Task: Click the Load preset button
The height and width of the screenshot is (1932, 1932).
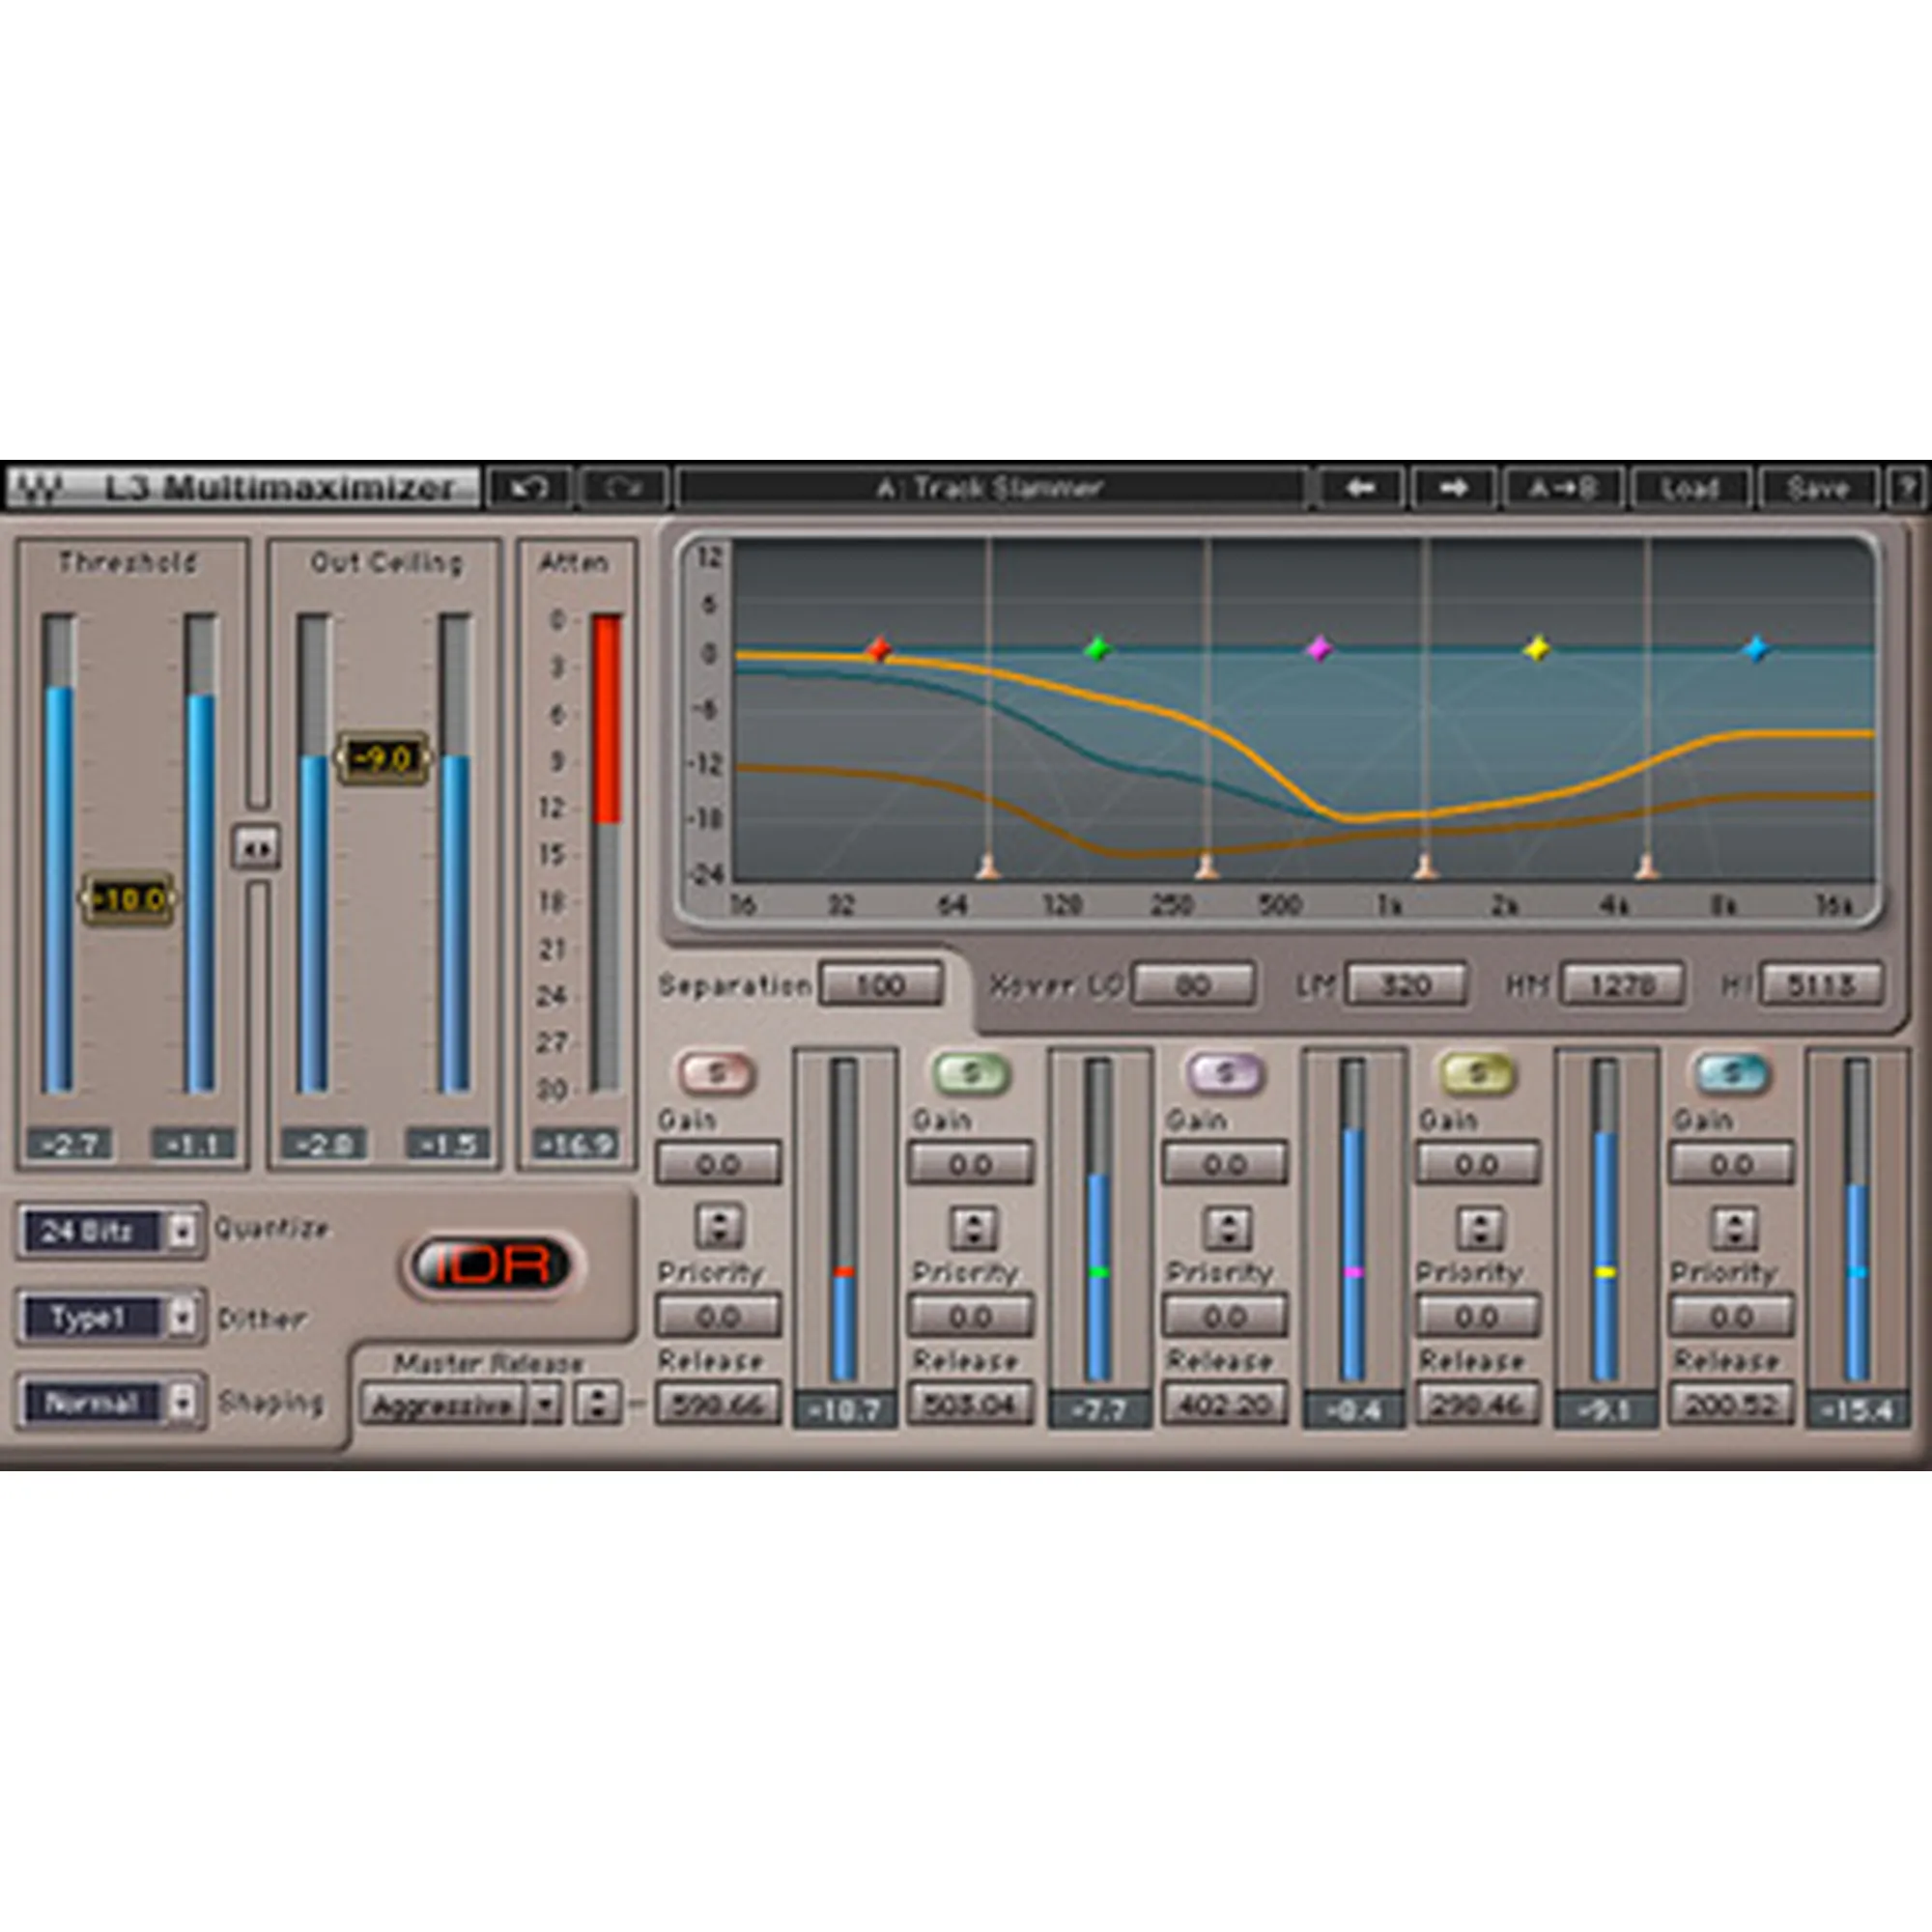Action: click(1690, 488)
